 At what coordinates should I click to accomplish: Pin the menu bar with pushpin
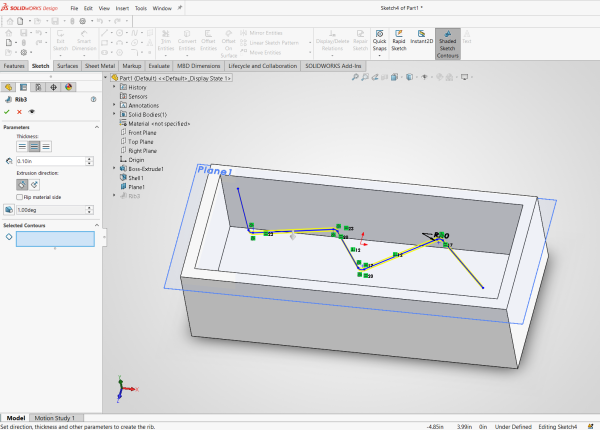click(x=179, y=8)
